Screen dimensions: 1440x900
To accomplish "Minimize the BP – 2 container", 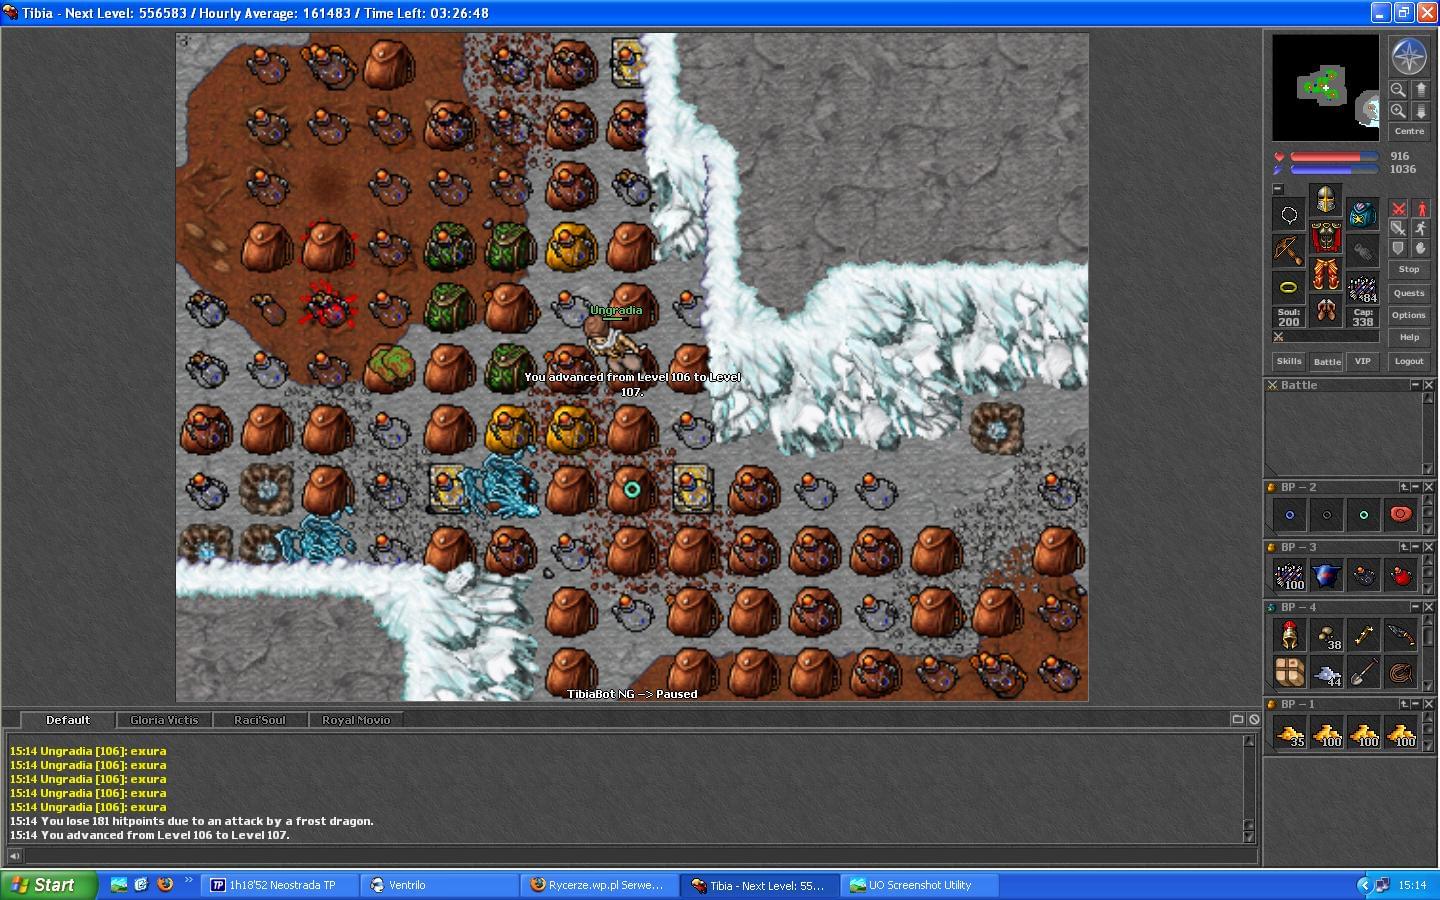I will point(1415,487).
